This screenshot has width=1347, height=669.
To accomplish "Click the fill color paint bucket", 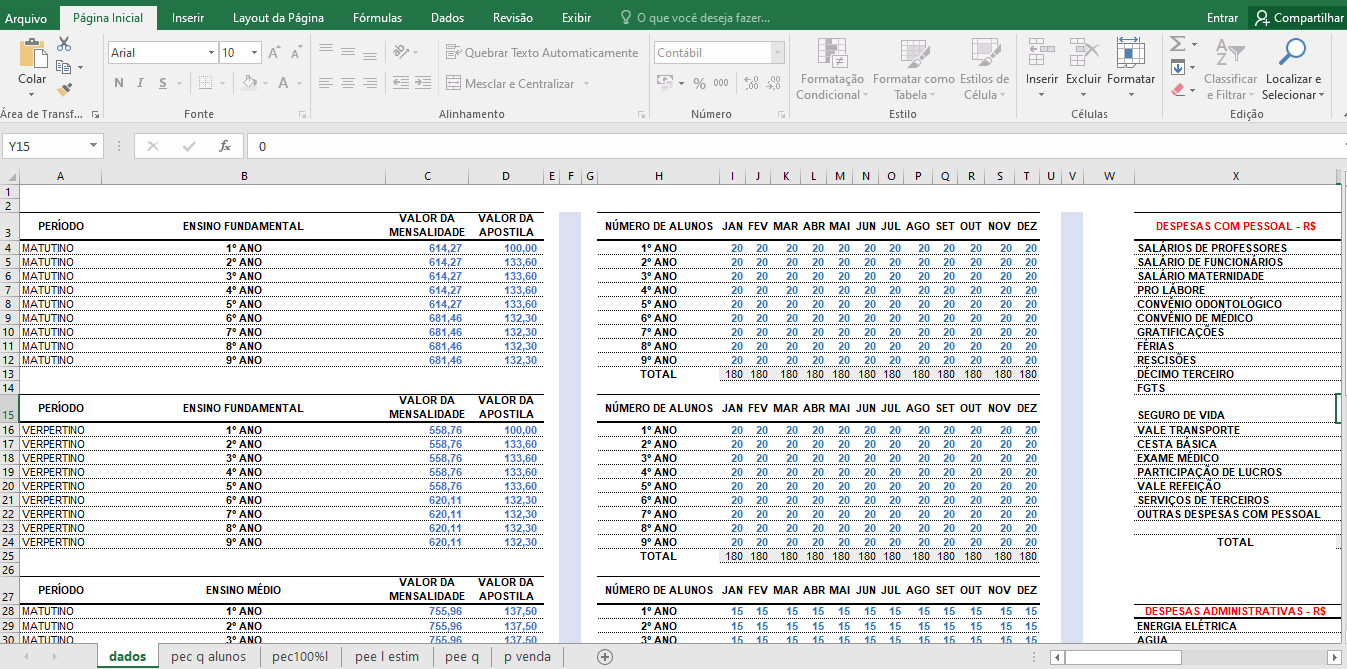I will (249, 83).
